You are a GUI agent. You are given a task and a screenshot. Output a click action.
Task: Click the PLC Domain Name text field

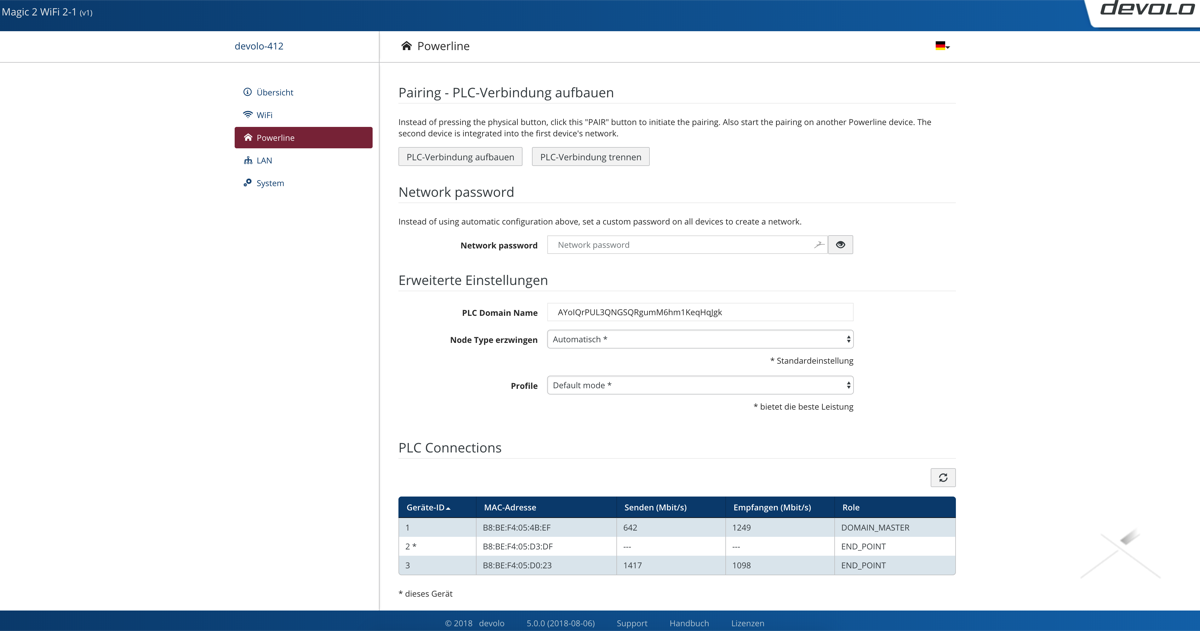pyautogui.click(x=699, y=312)
